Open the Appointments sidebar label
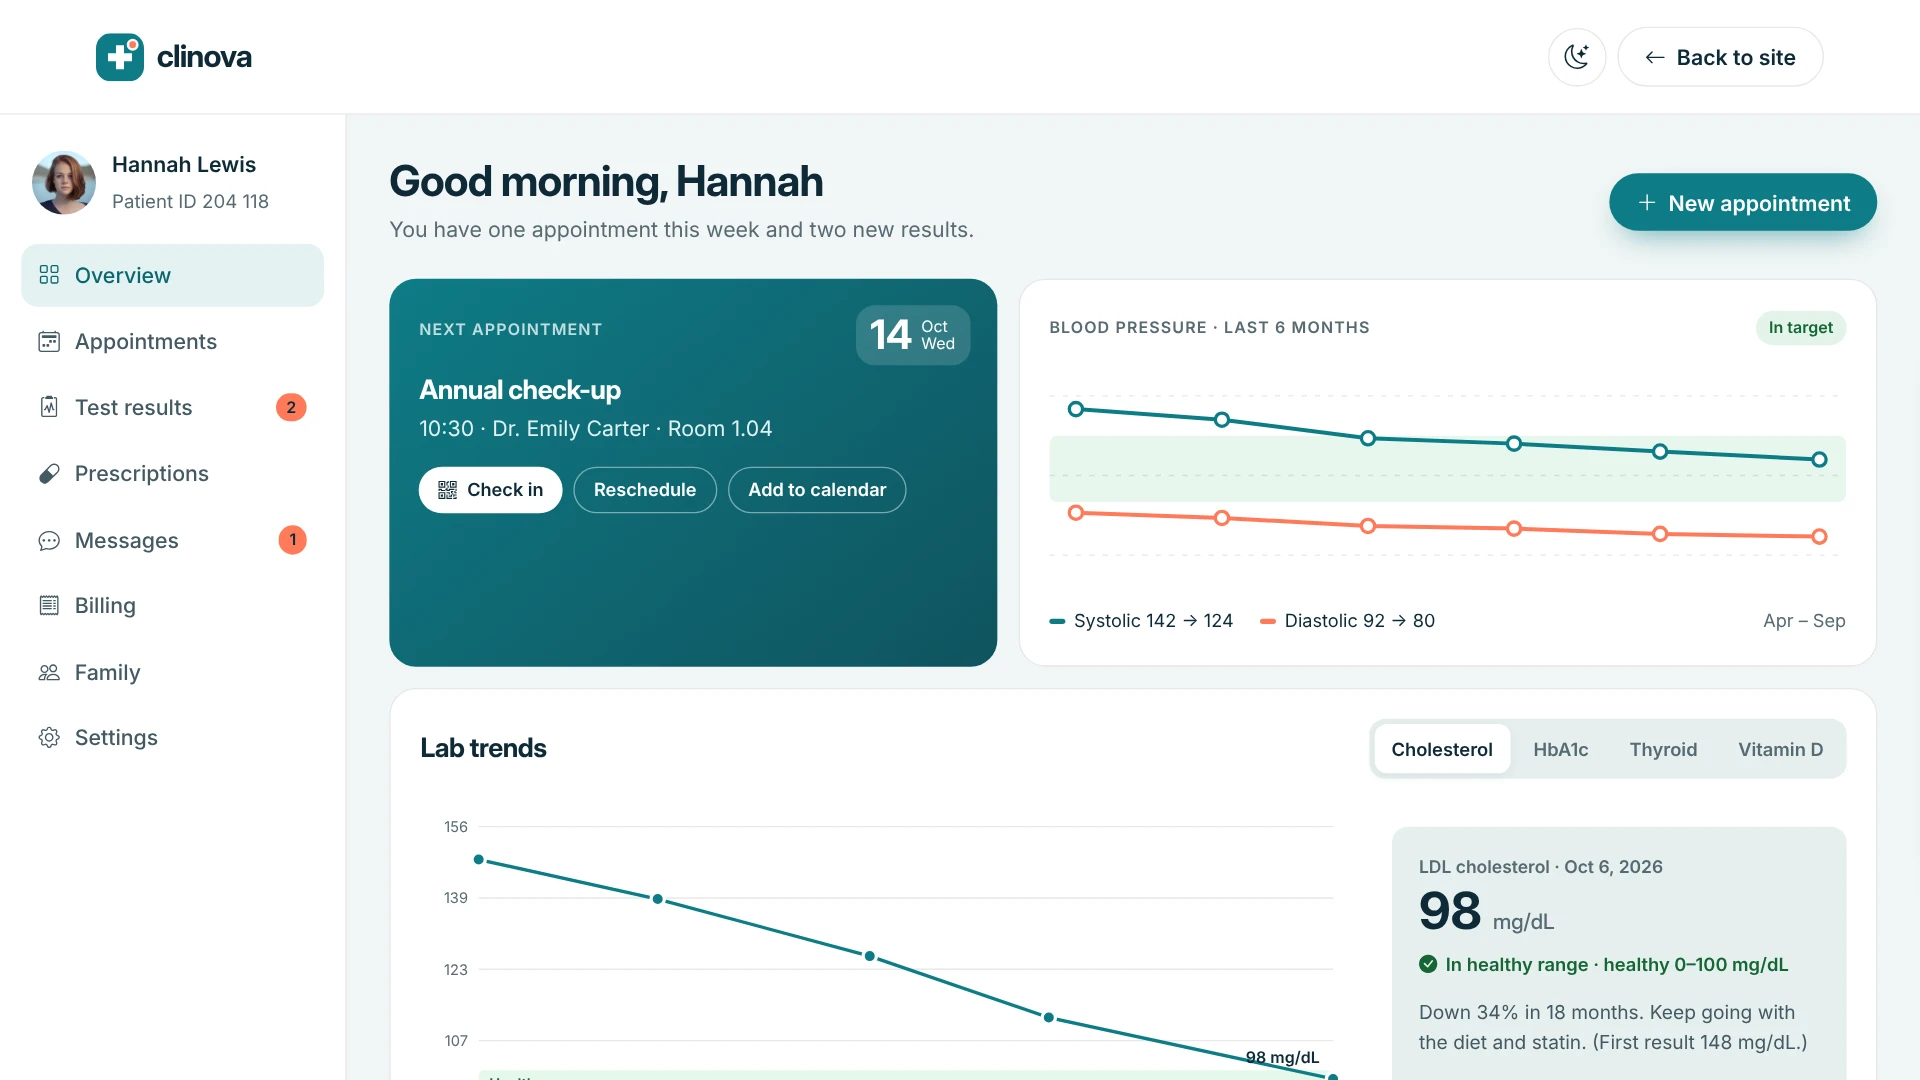This screenshot has width=1920, height=1080. [x=146, y=341]
